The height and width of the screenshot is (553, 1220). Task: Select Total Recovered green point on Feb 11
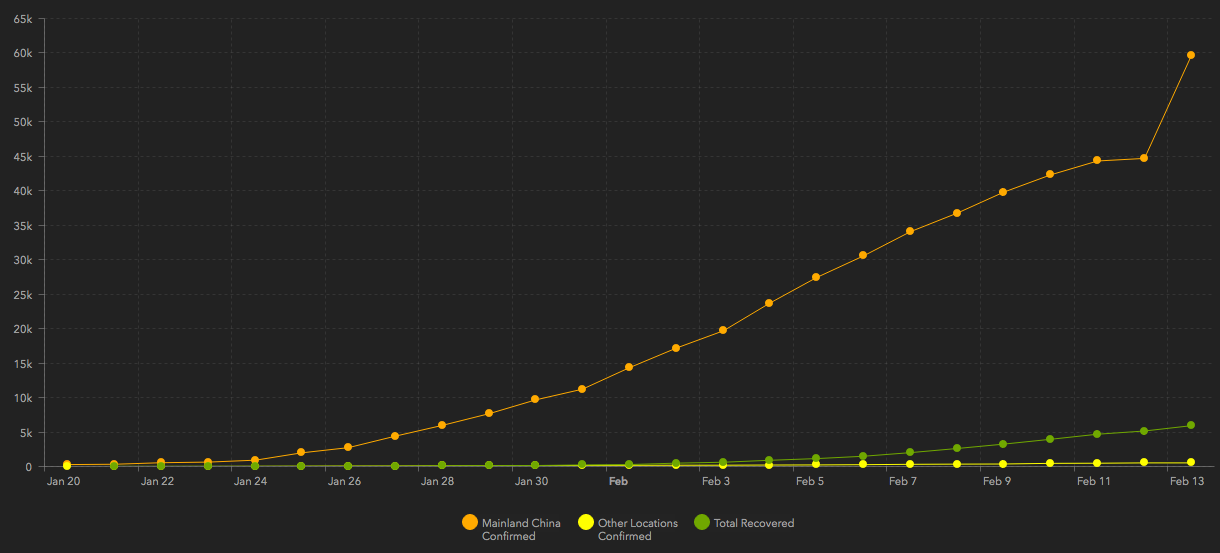click(x=1097, y=434)
